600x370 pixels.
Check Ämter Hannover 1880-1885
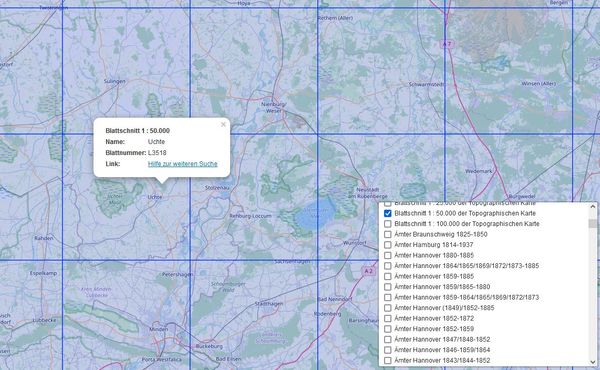click(388, 255)
